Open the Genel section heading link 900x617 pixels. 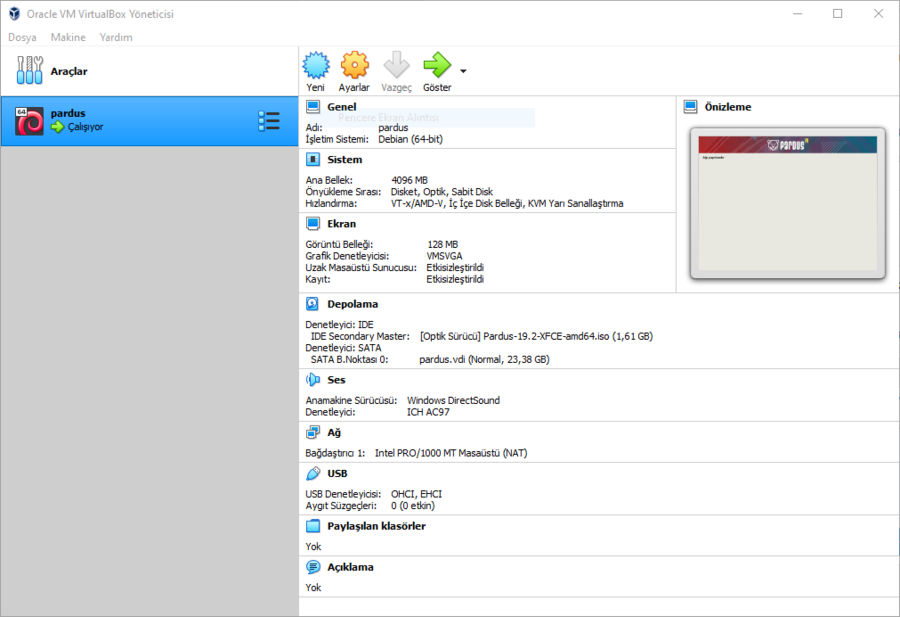[x=342, y=107]
